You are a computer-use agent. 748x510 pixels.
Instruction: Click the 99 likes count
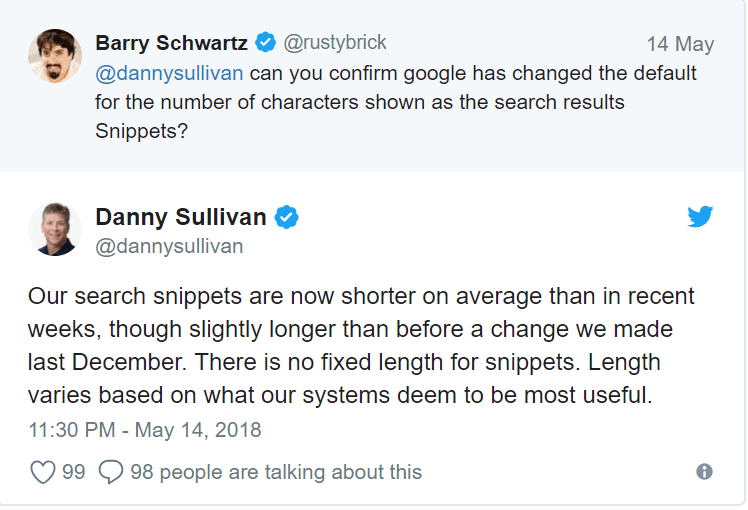pyautogui.click(x=73, y=472)
